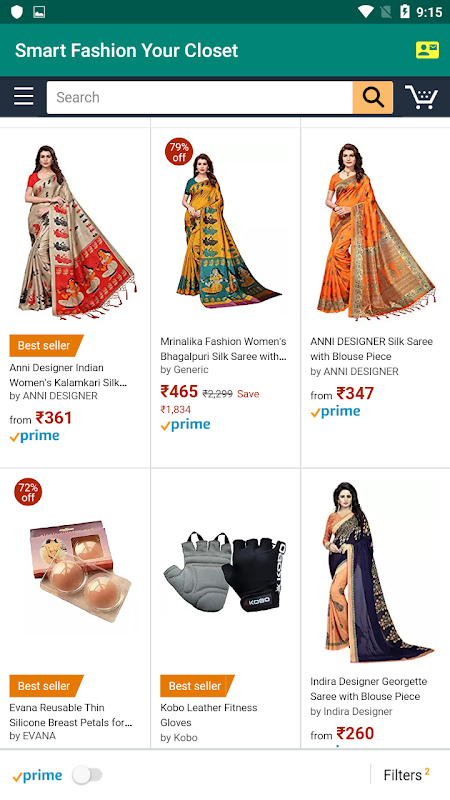Open the yellow contact card icon
This screenshot has width=450, height=800.
coord(427,50)
